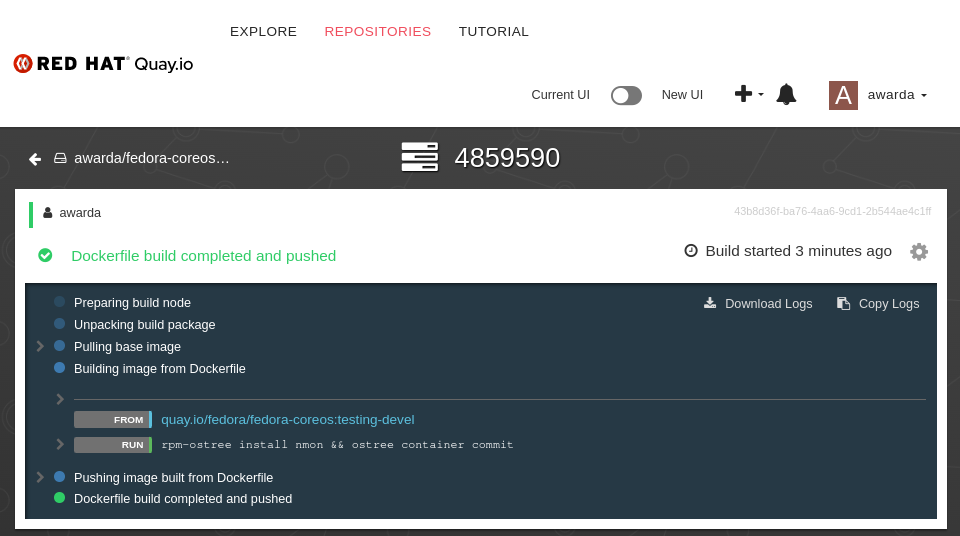Image resolution: width=960 pixels, height=536 pixels.
Task: Click Copy Logs
Action: [878, 304]
